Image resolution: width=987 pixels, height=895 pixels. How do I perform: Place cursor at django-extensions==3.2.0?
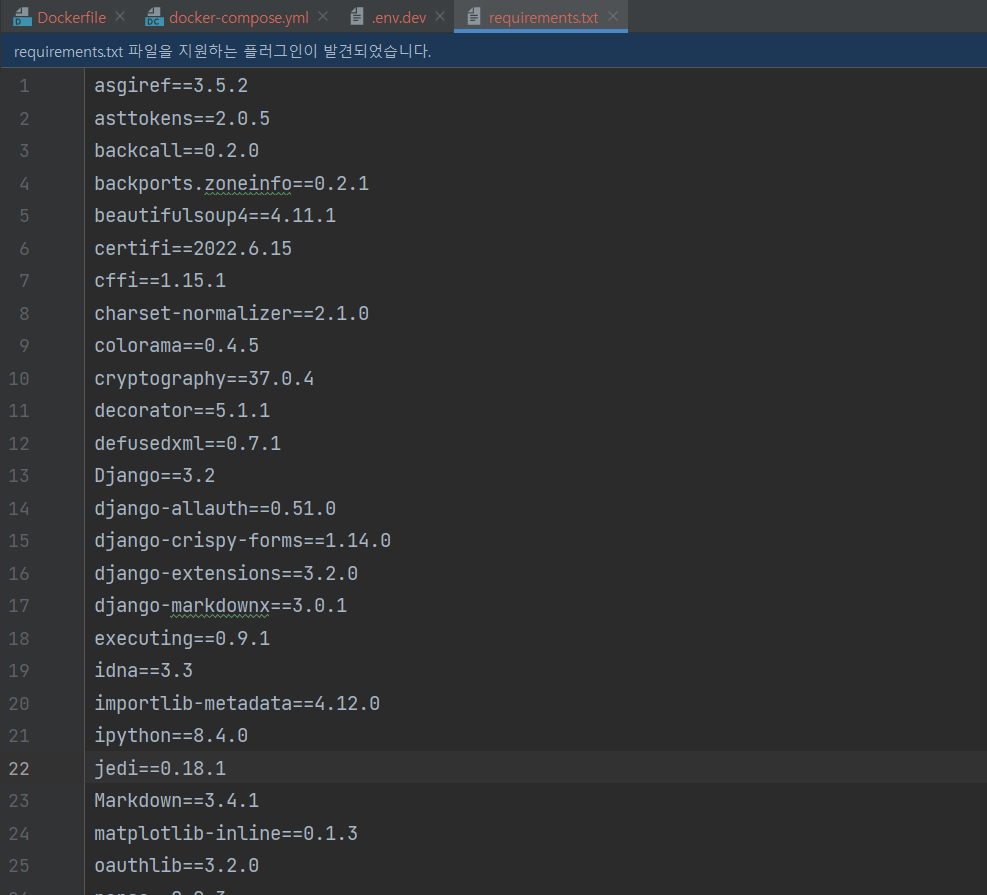(x=226, y=573)
